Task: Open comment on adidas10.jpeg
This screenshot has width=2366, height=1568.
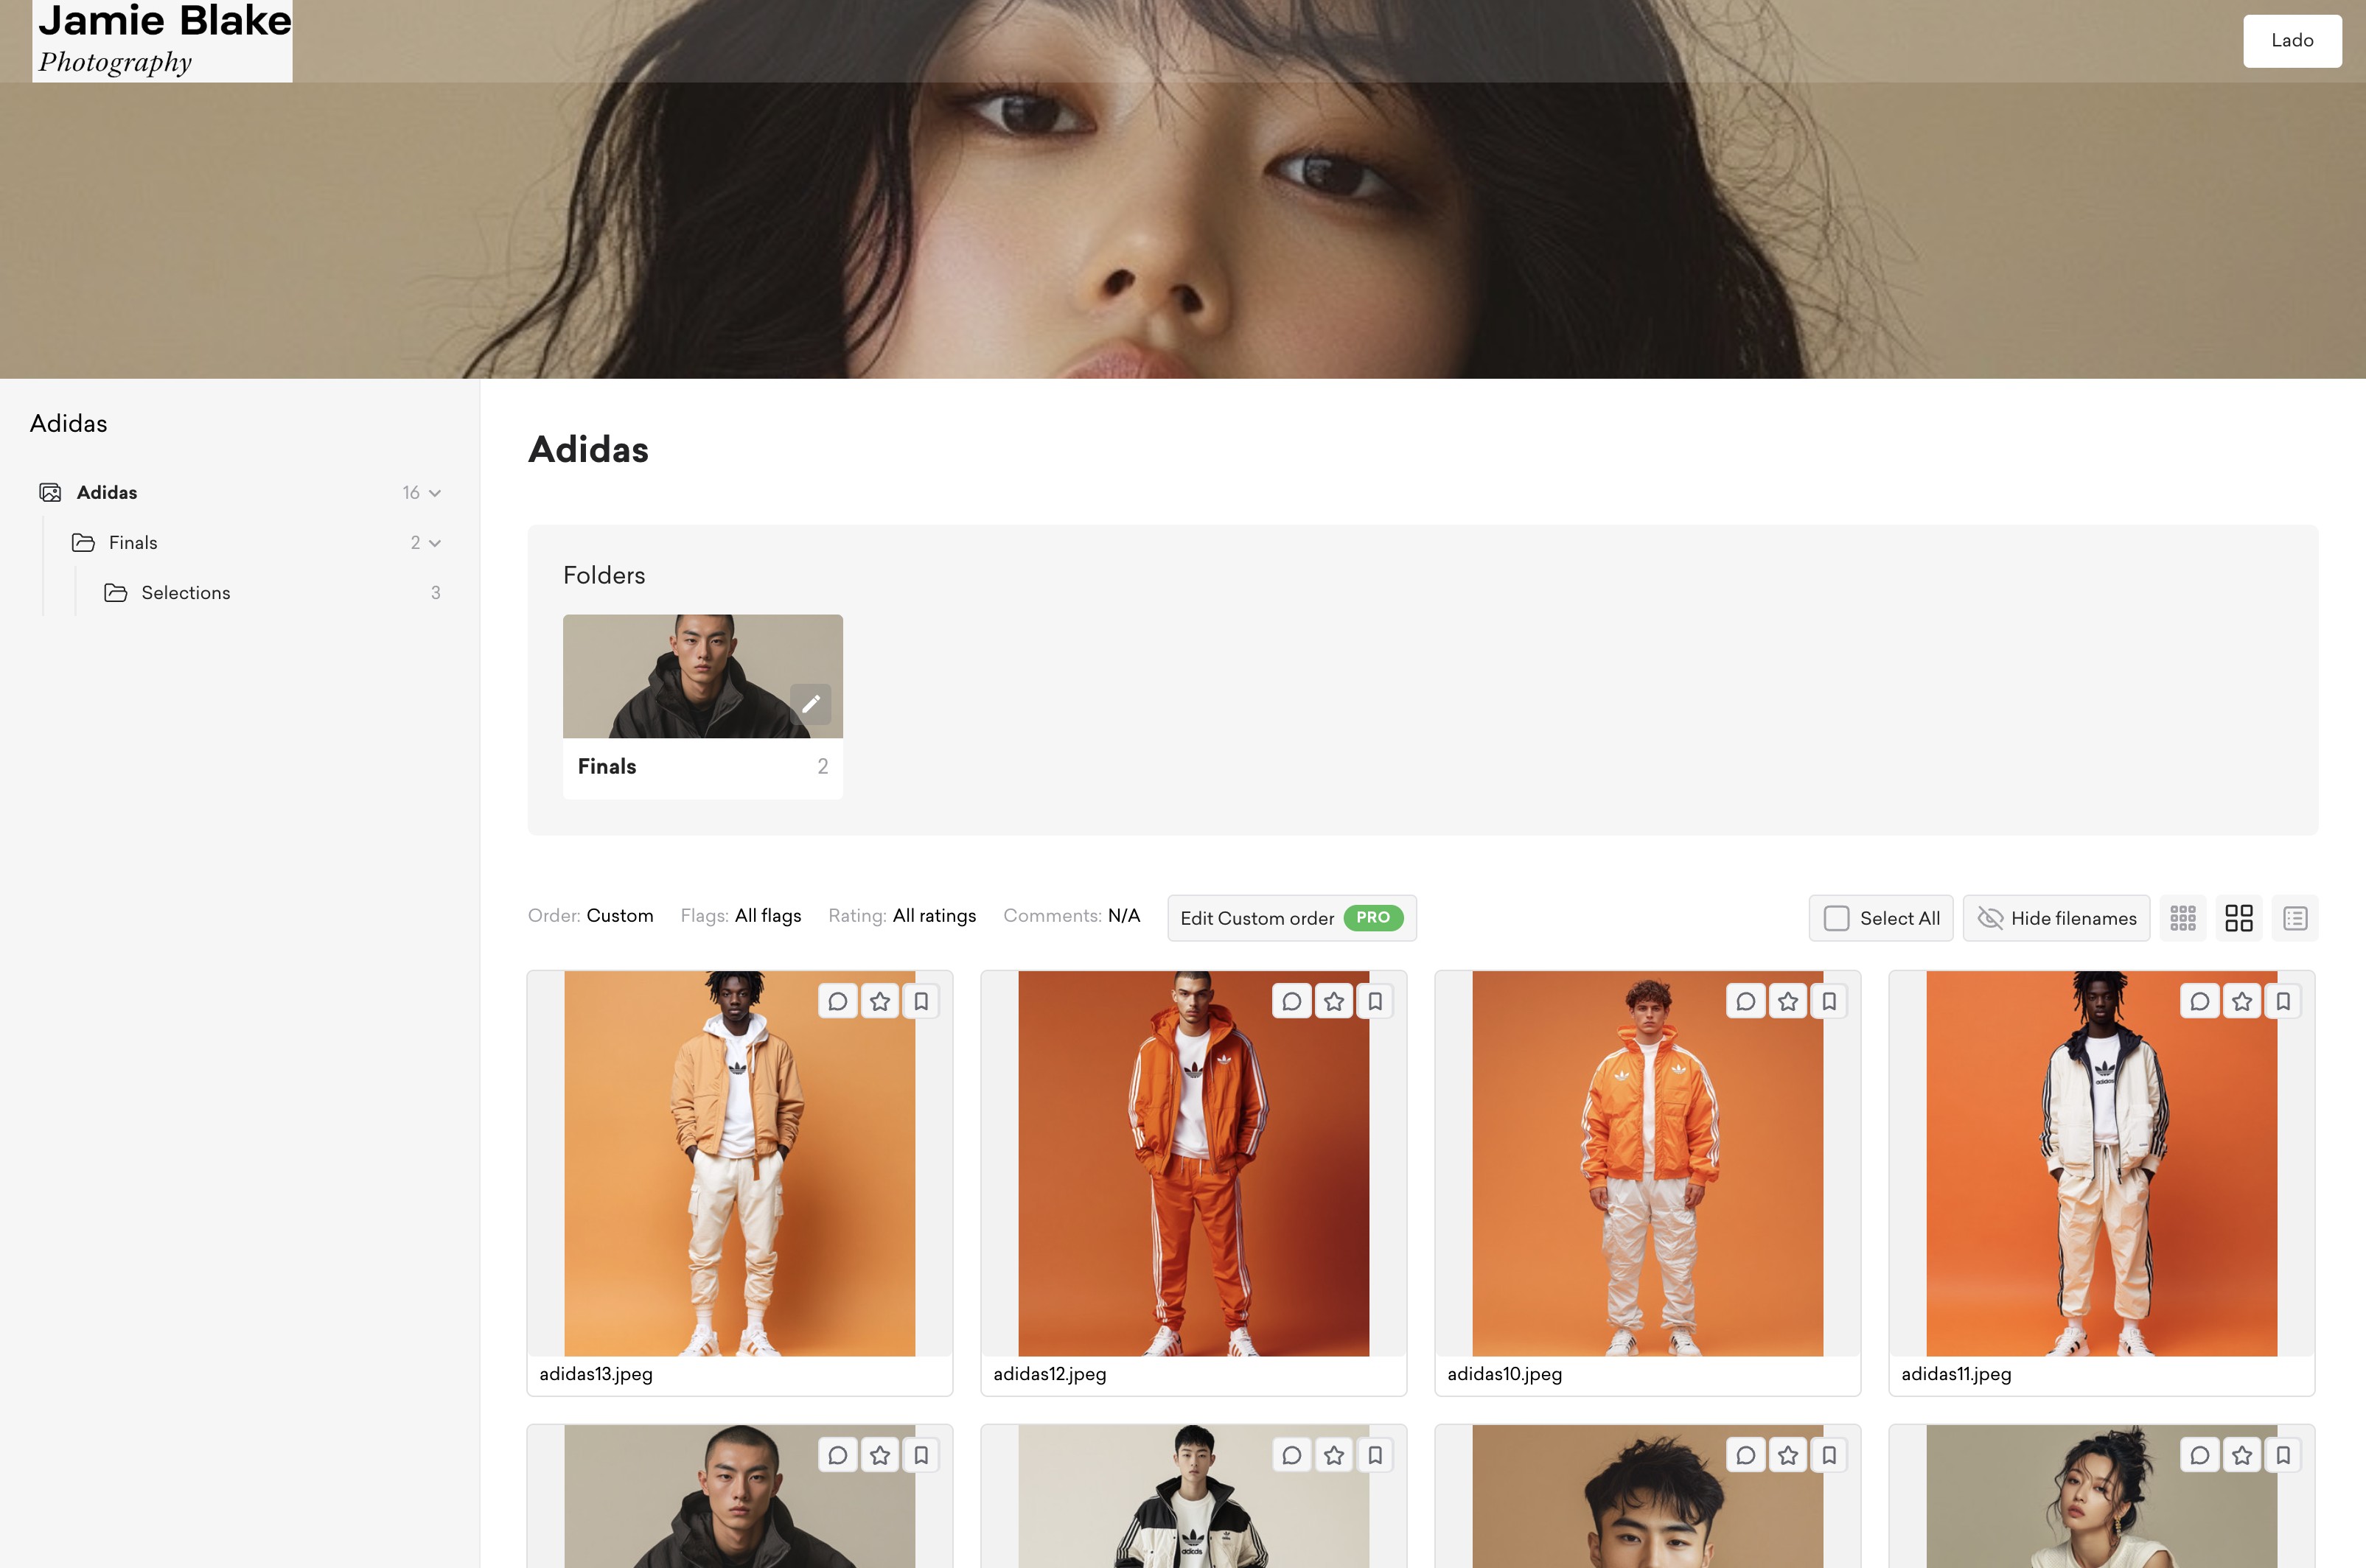Action: click(1746, 1001)
